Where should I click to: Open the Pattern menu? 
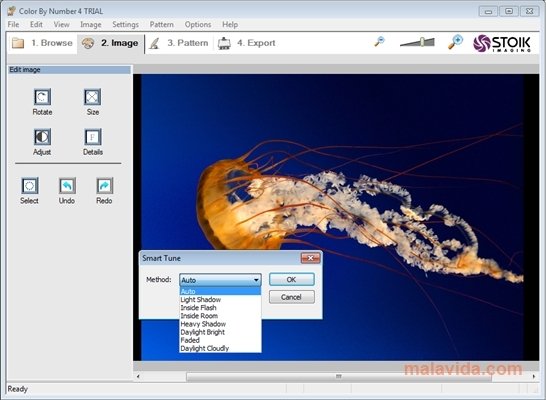(162, 24)
